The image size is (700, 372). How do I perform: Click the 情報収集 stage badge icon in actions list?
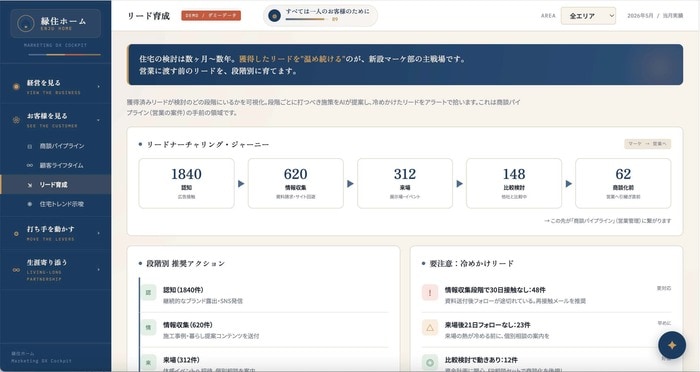click(x=149, y=327)
